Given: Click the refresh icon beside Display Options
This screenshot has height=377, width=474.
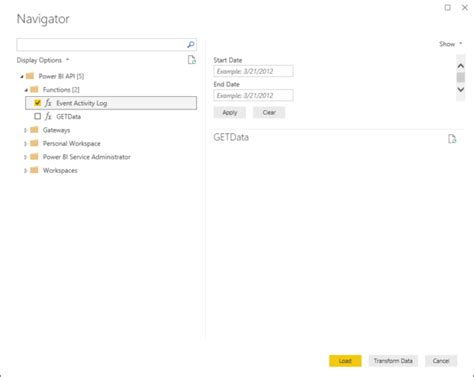Looking at the screenshot, I should coord(192,60).
